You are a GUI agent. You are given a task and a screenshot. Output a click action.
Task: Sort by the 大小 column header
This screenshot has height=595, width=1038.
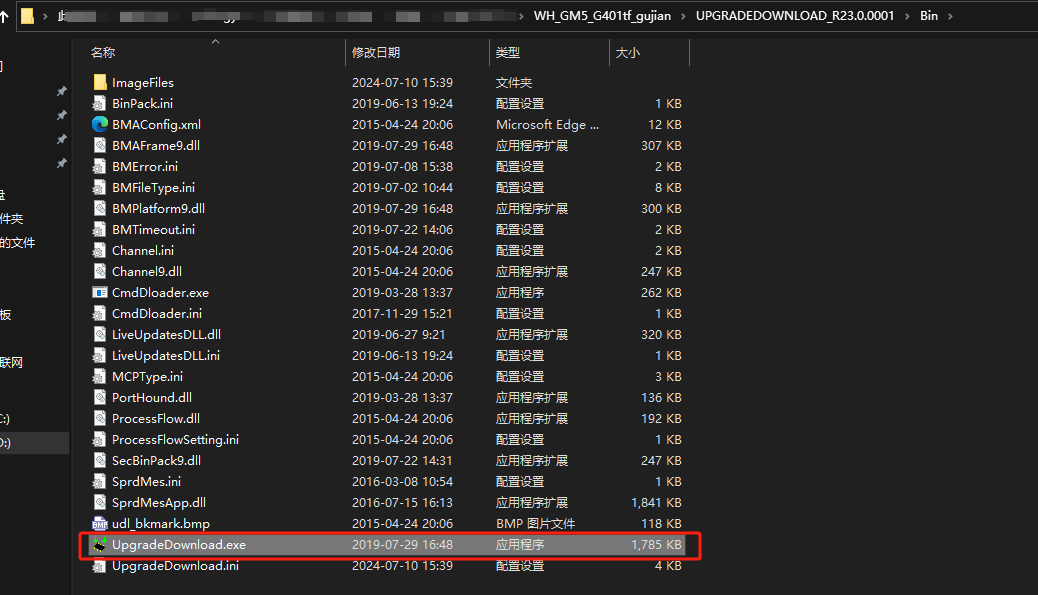pyautogui.click(x=628, y=52)
